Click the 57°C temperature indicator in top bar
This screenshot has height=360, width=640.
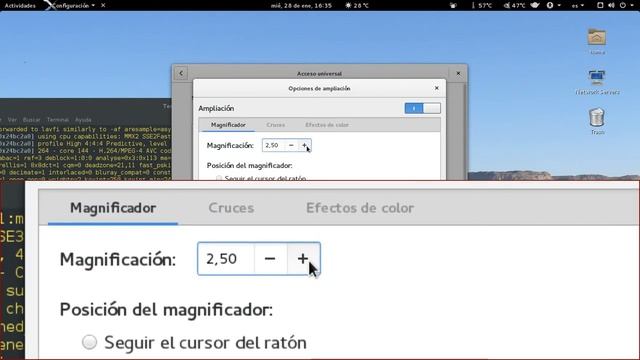pos(482,5)
